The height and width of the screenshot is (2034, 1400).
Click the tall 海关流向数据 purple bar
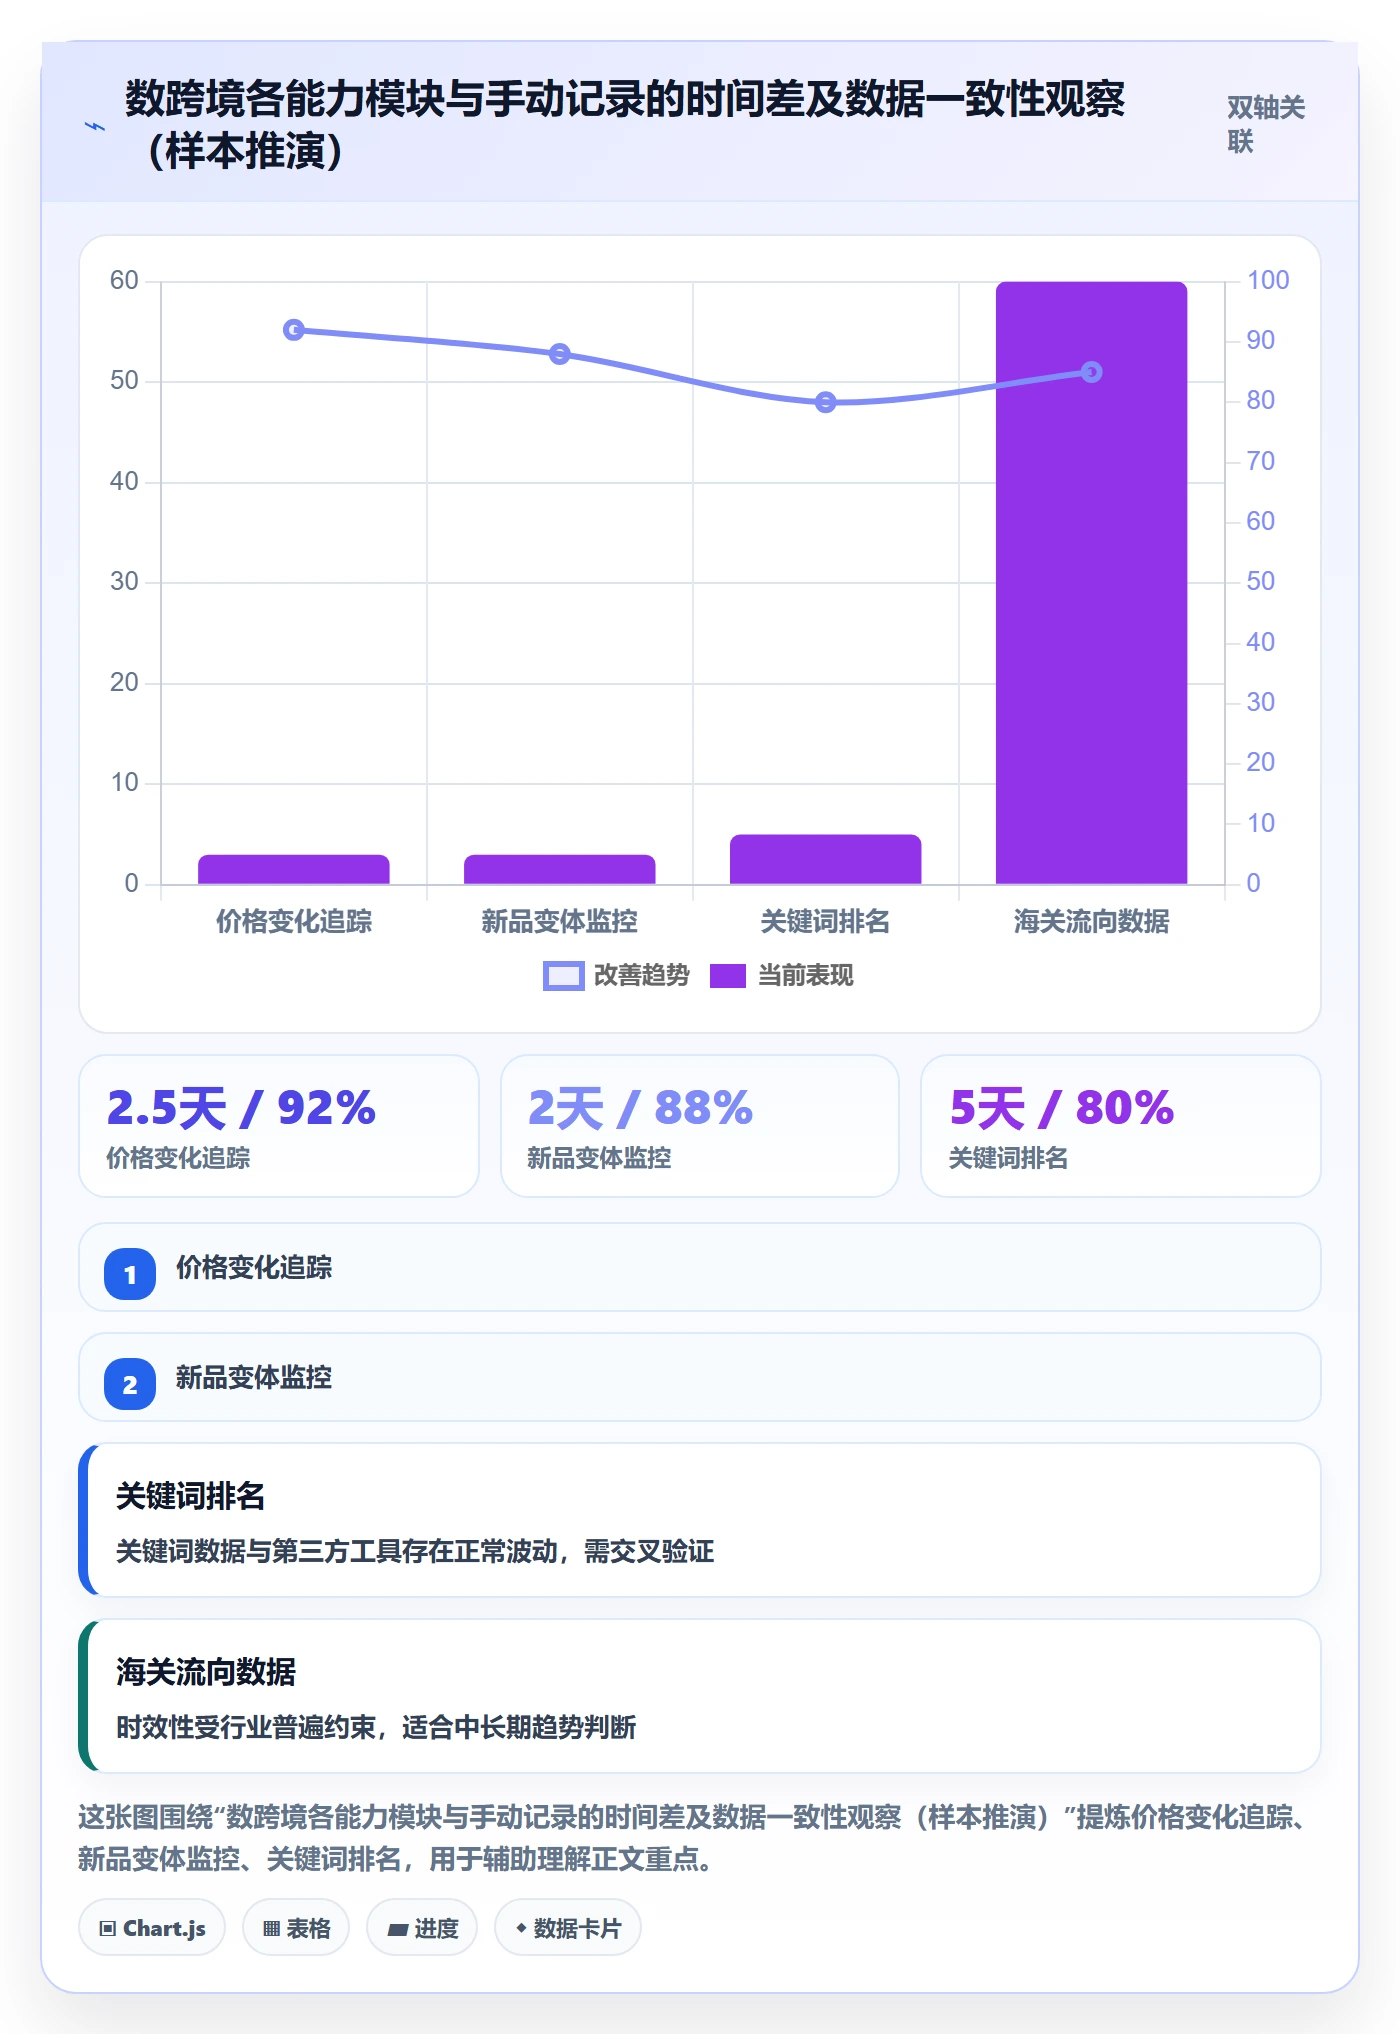[x=1091, y=583]
